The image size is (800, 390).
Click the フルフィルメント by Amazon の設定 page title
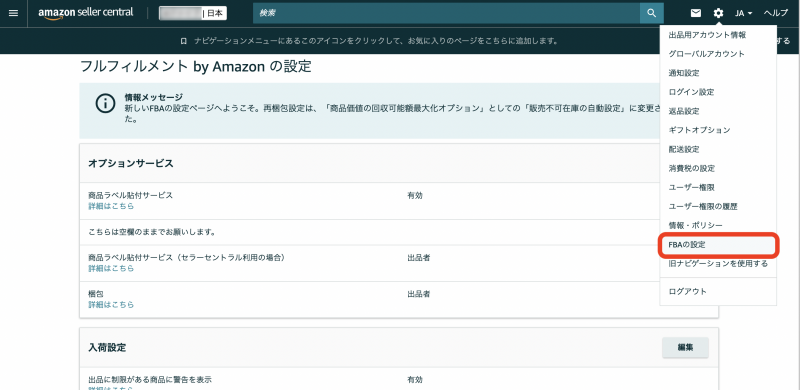coord(195,66)
